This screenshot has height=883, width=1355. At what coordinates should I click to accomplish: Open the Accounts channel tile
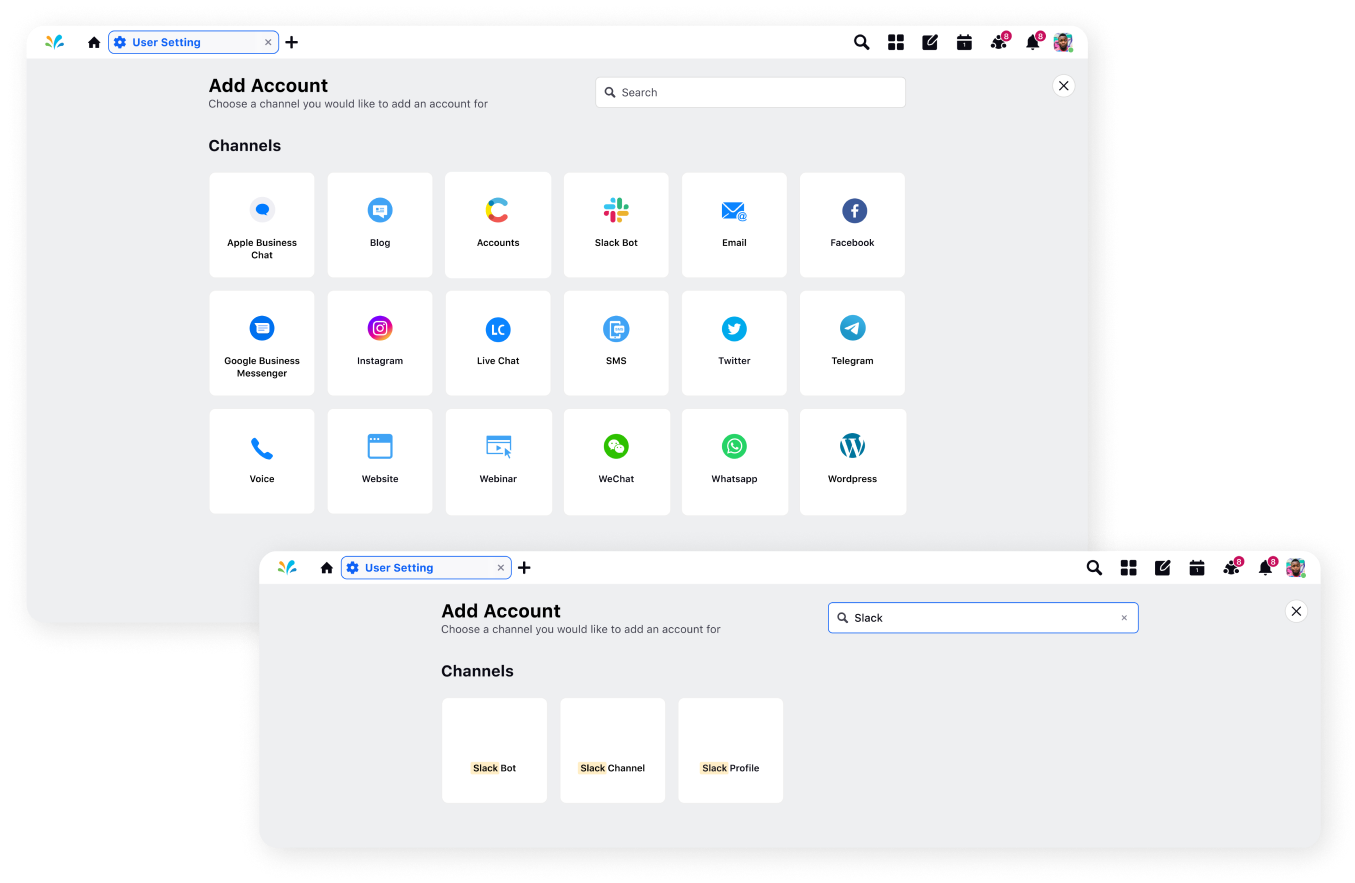point(498,225)
